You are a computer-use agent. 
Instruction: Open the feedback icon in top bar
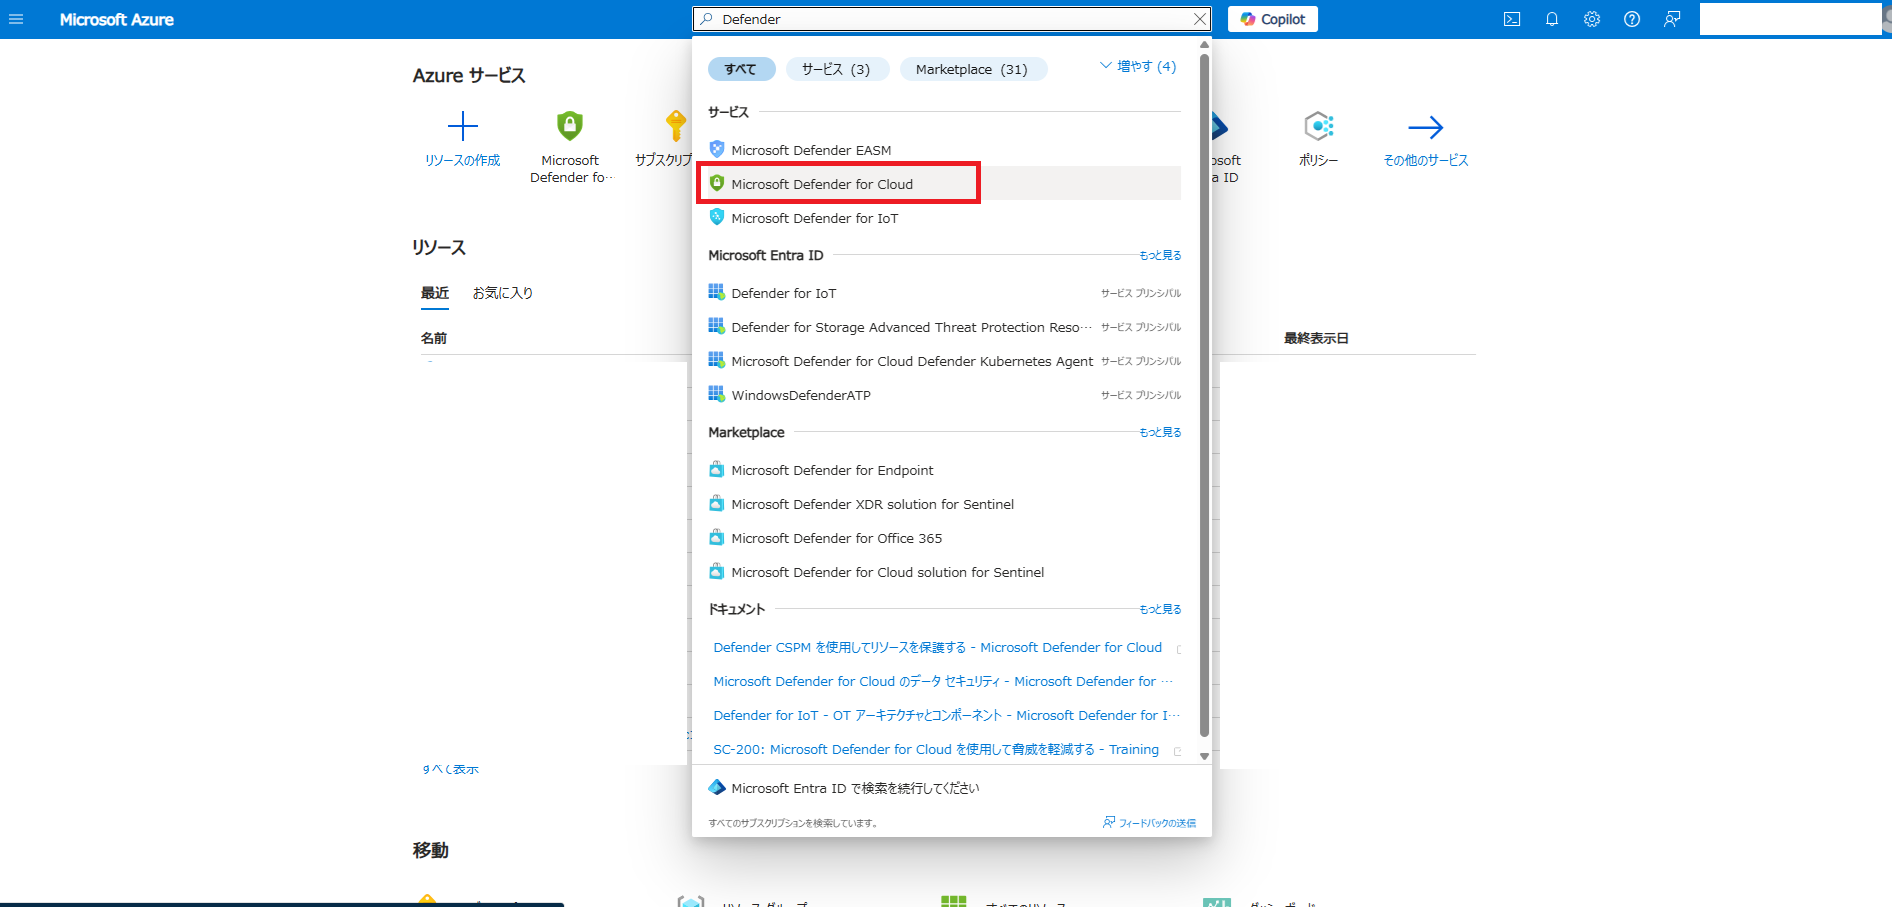point(1672,19)
